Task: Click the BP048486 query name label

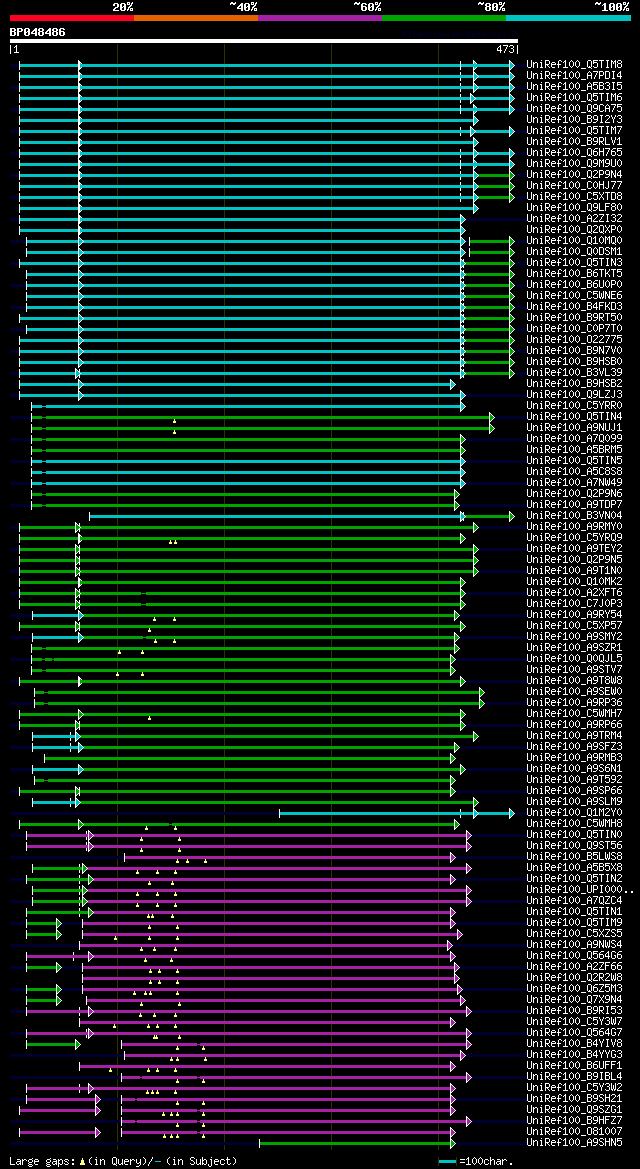Action: pyautogui.click(x=37, y=32)
